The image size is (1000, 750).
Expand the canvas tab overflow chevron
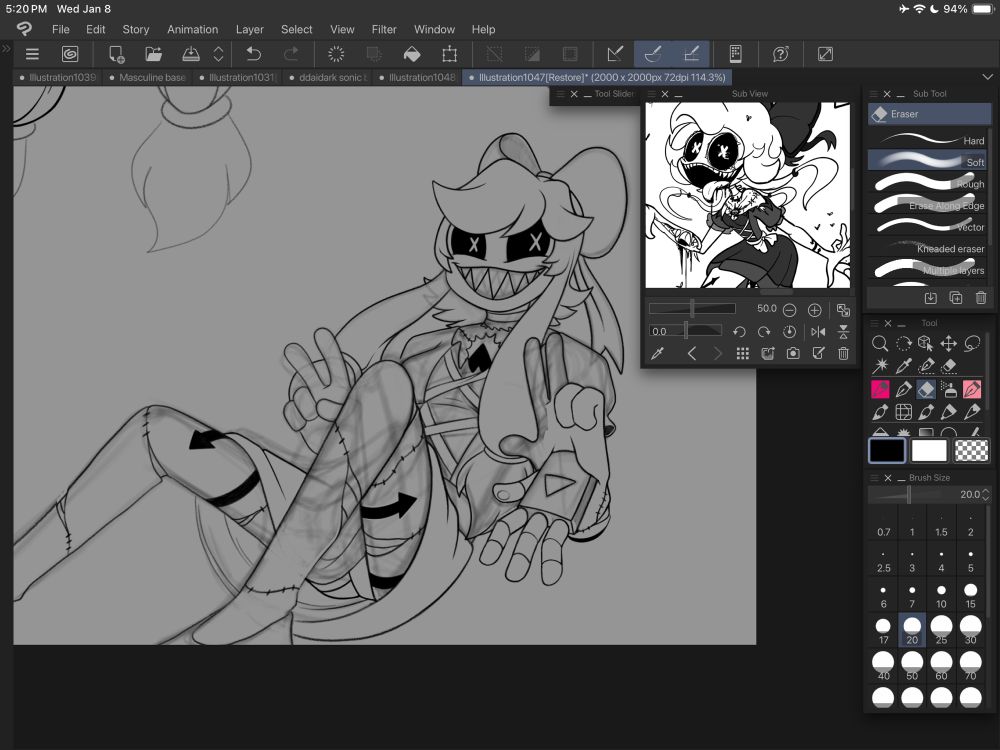988,77
